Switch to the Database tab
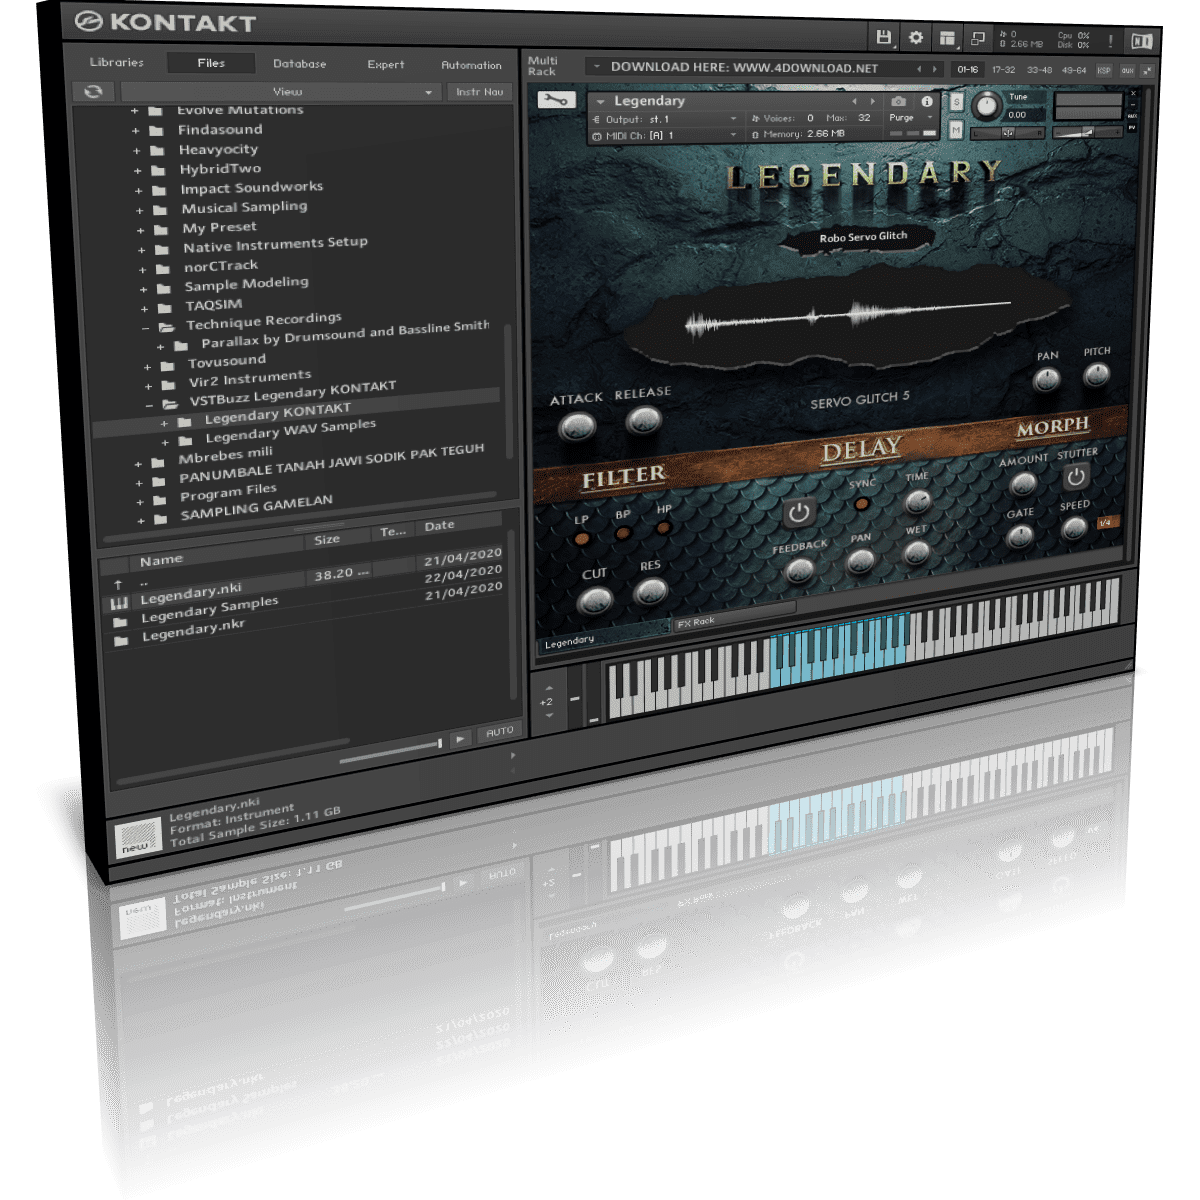This screenshot has height=1200, width=1200. click(x=300, y=64)
